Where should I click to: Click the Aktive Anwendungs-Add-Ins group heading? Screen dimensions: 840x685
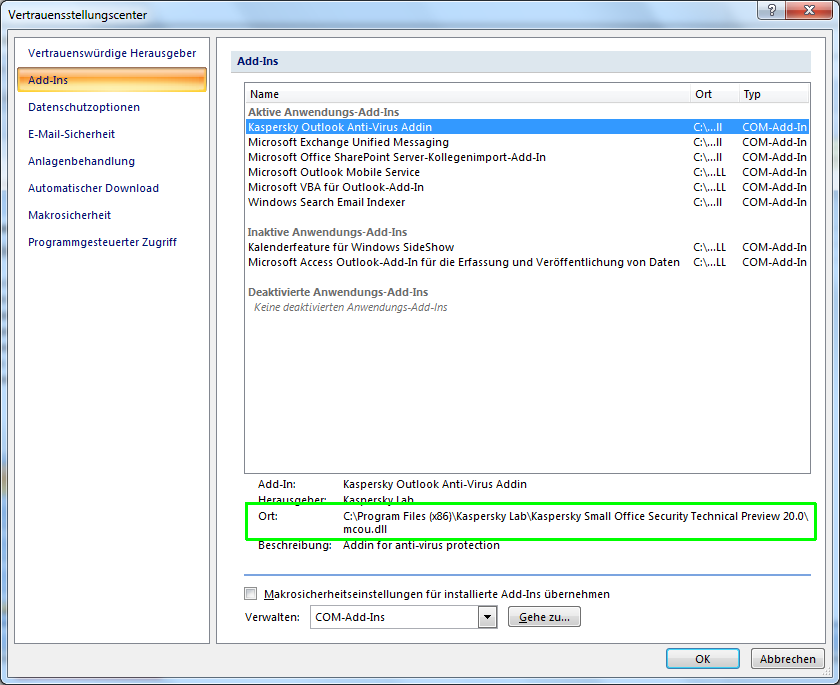(x=324, y=112)
